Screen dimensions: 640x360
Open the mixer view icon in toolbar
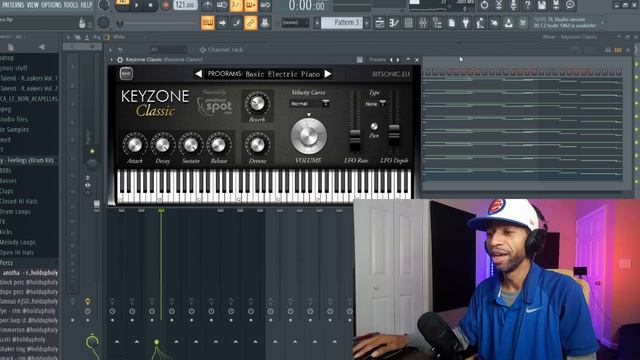423,23
